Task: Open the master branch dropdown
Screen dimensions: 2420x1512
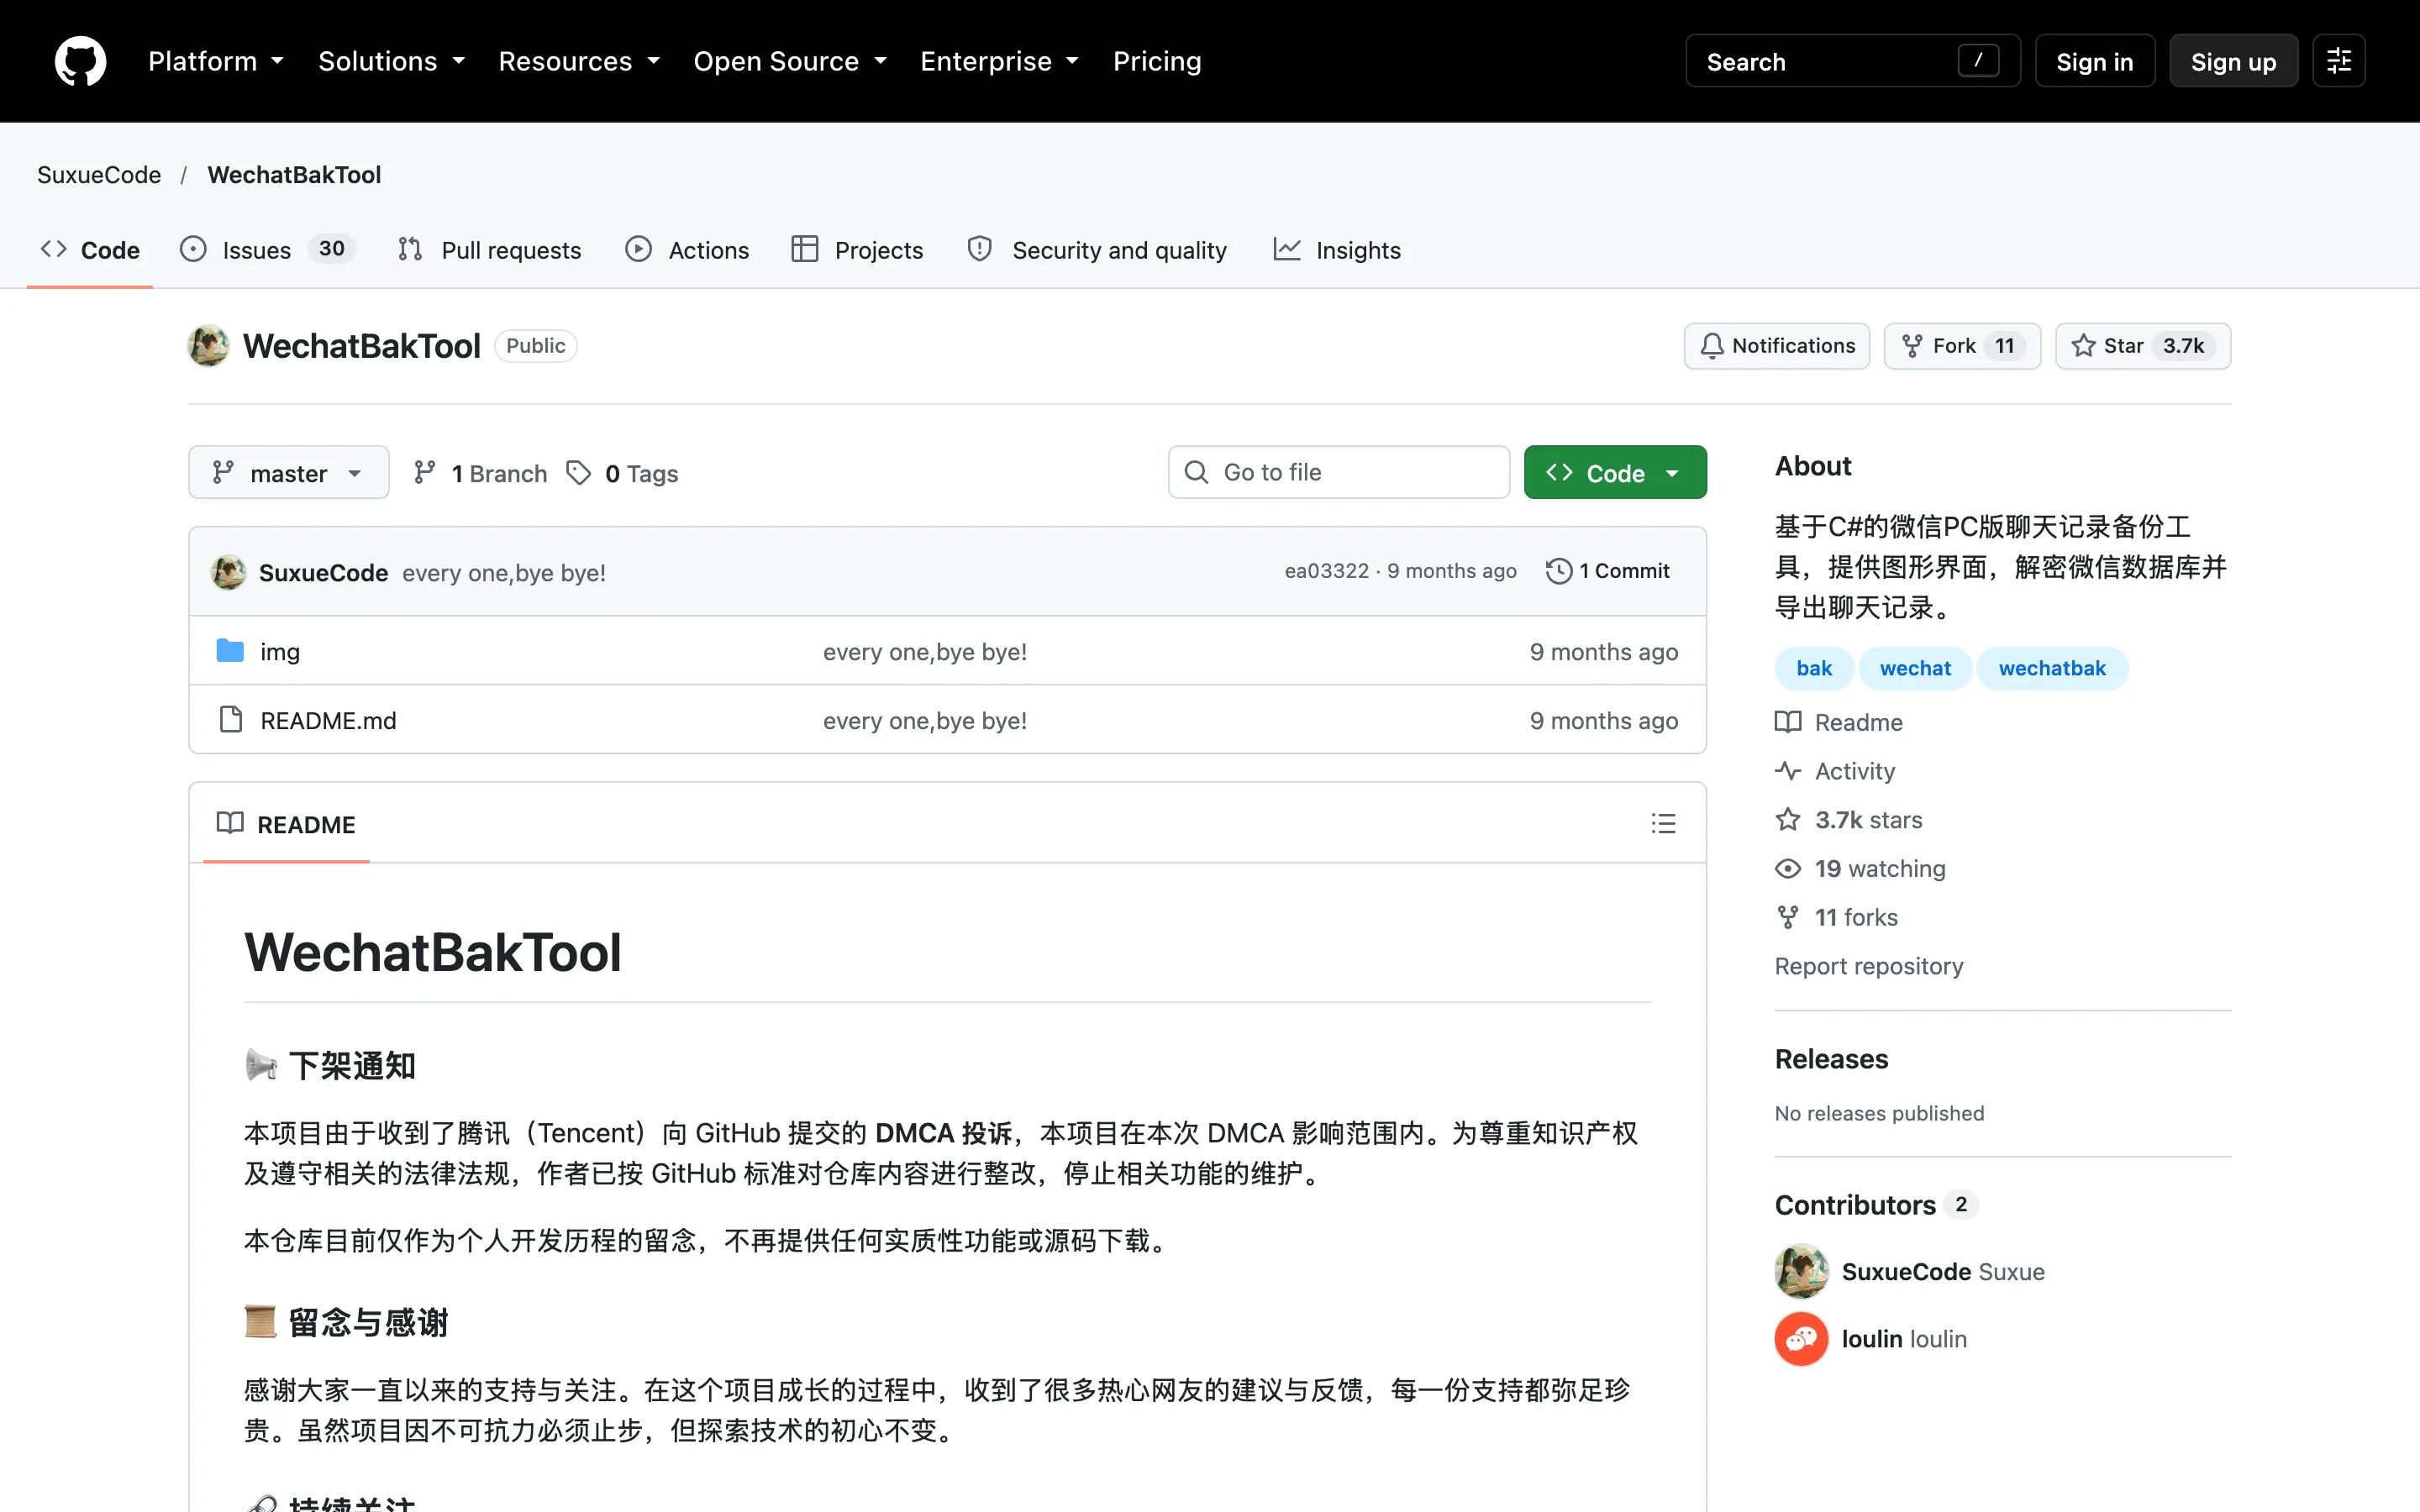Action: tap(289, 472)
